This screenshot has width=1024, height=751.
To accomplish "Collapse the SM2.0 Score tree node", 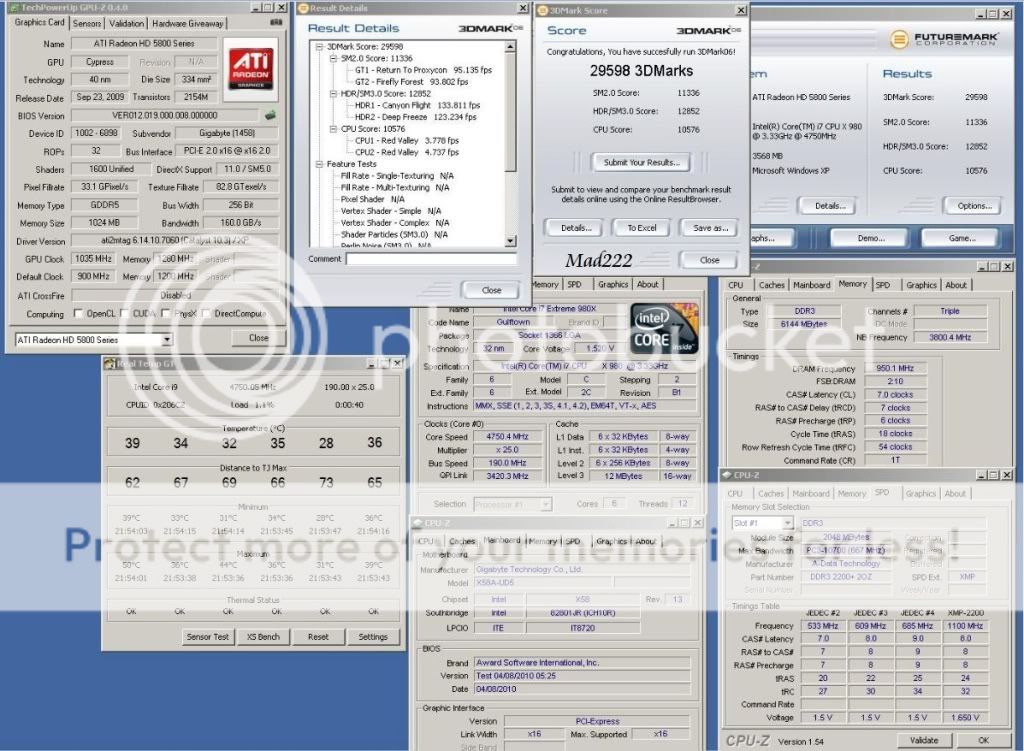I will coord(333,59).
